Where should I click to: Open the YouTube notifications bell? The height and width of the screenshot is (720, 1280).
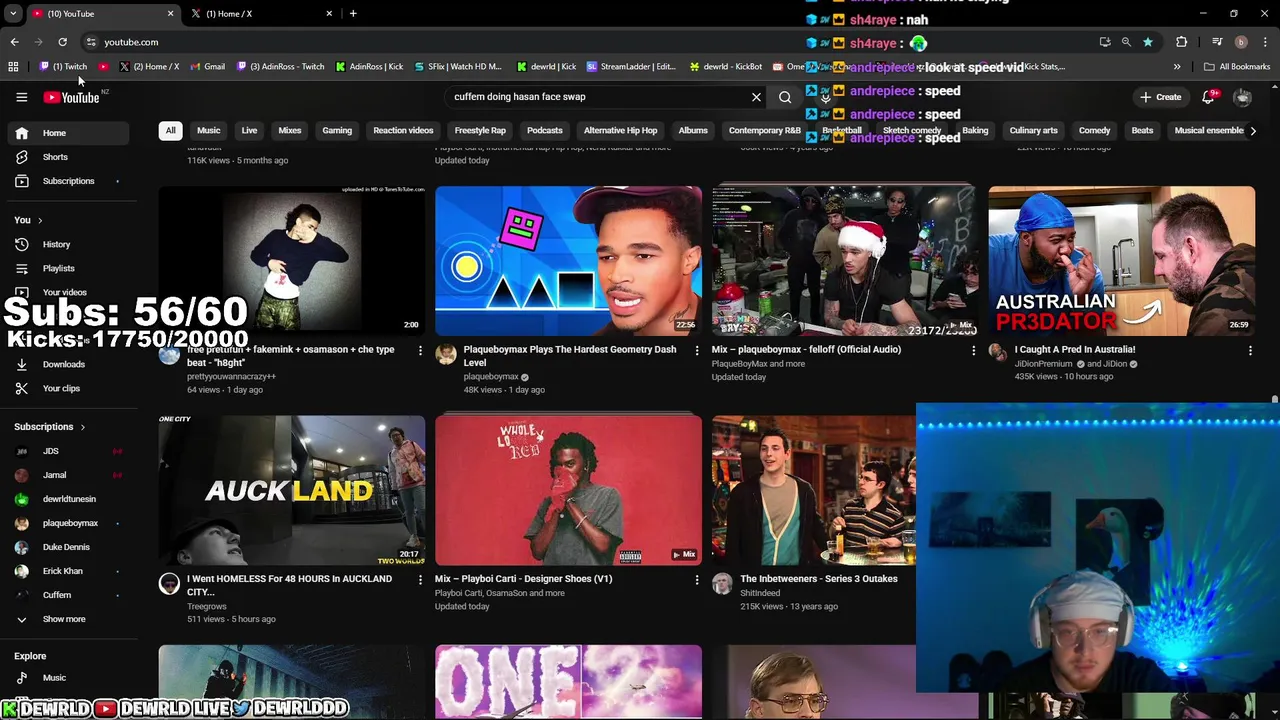1208,97
